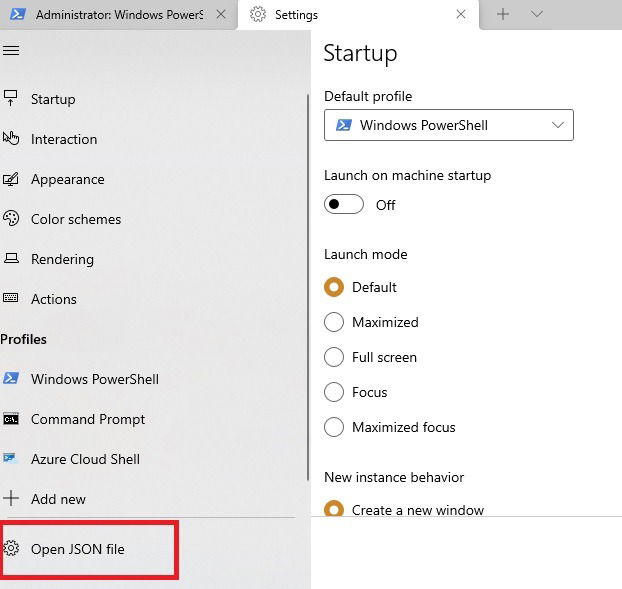Click the Color schemes palette icon

click(11, 219)
